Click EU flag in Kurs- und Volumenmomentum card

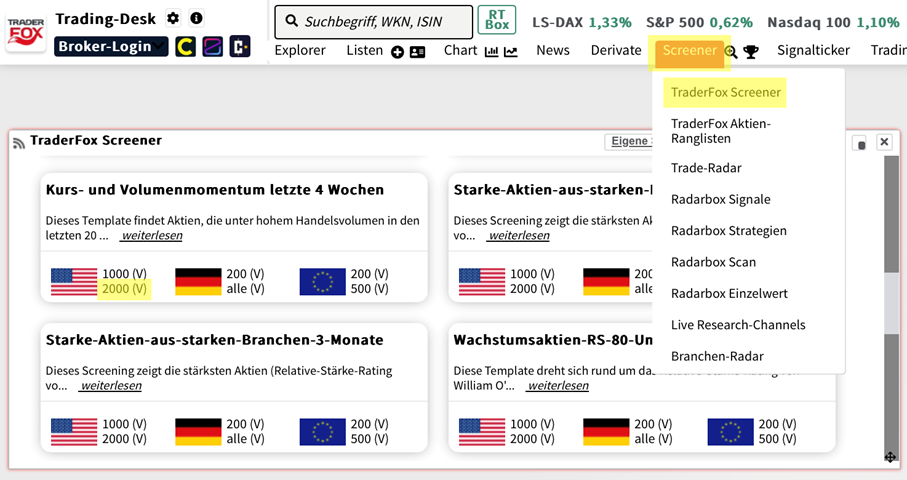pyautogui.click(x=323, y=282)
